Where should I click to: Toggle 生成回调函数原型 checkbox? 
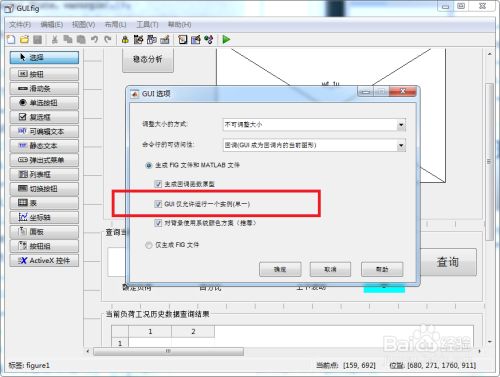[x=158, y=184]
